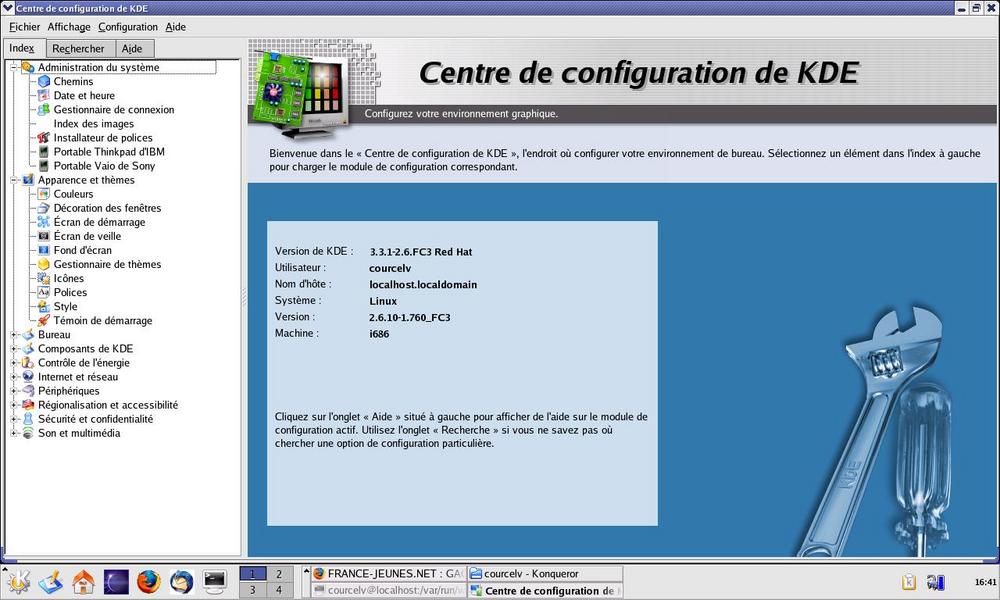Viewport: 1000px width, 600px height.
Task: Expand Sécurité et confidentialité branch
Action: [x=13, y=418]
